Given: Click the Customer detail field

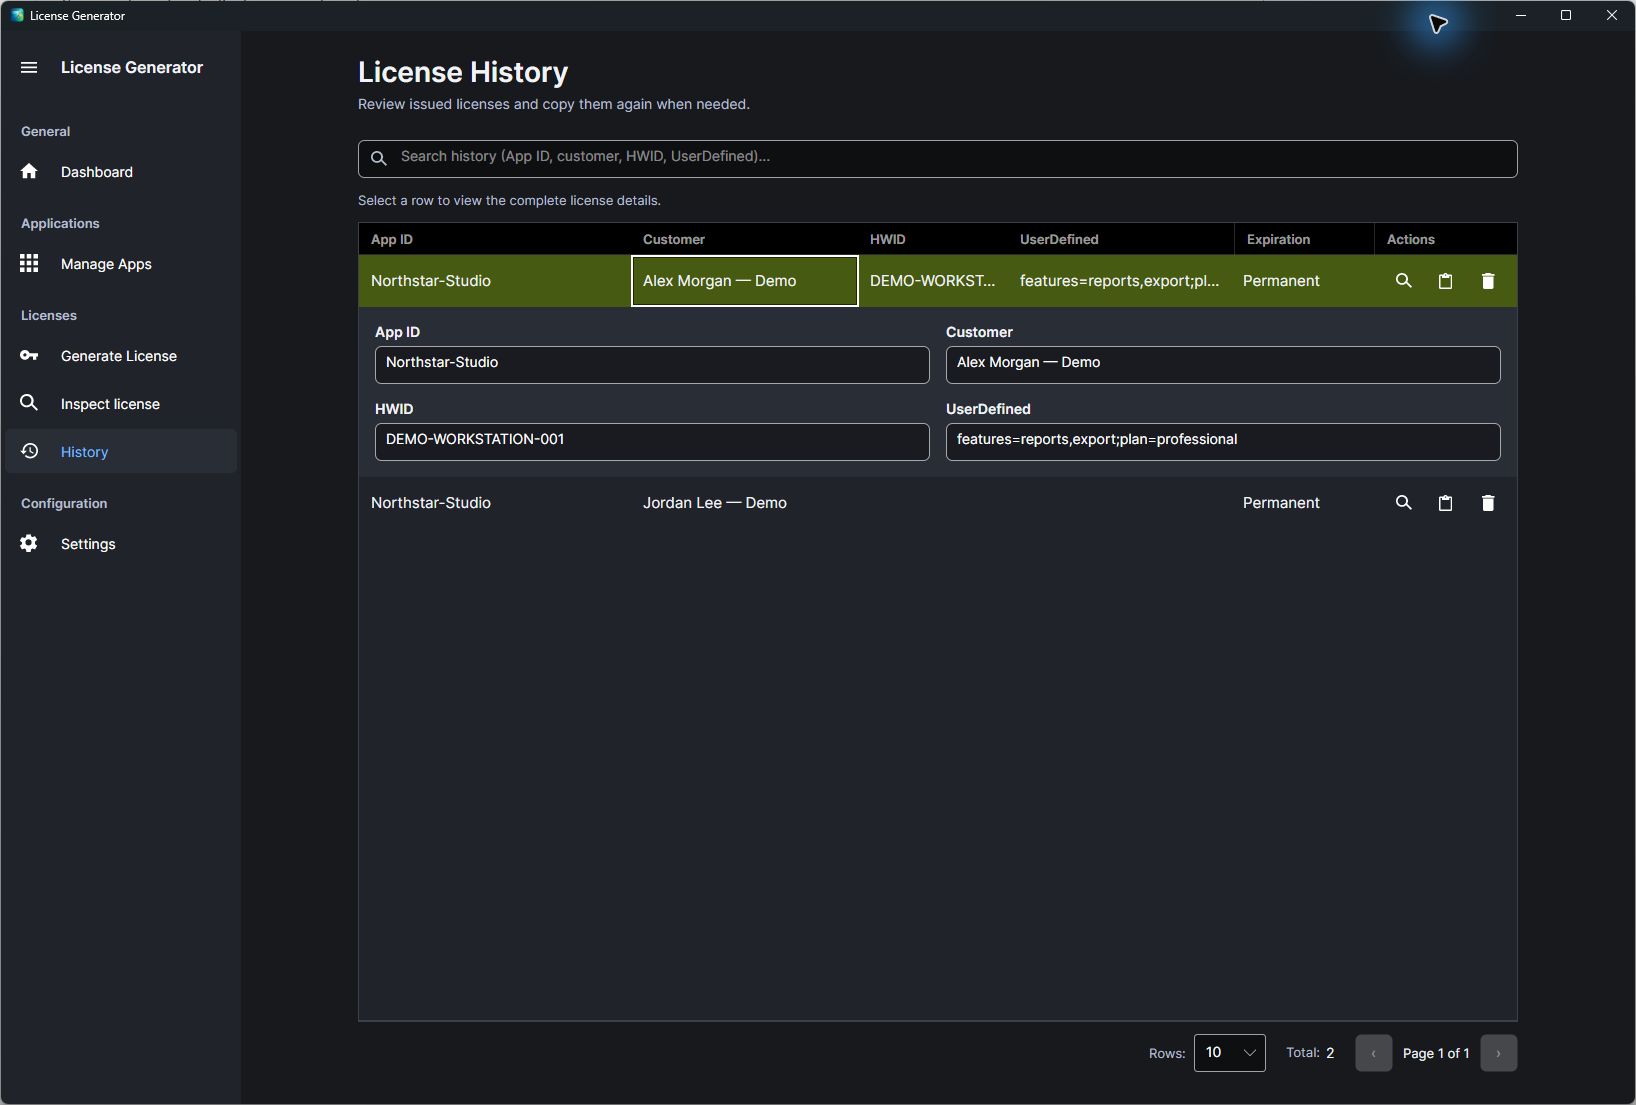Looking at the screenshot, I should [1223, 364].
